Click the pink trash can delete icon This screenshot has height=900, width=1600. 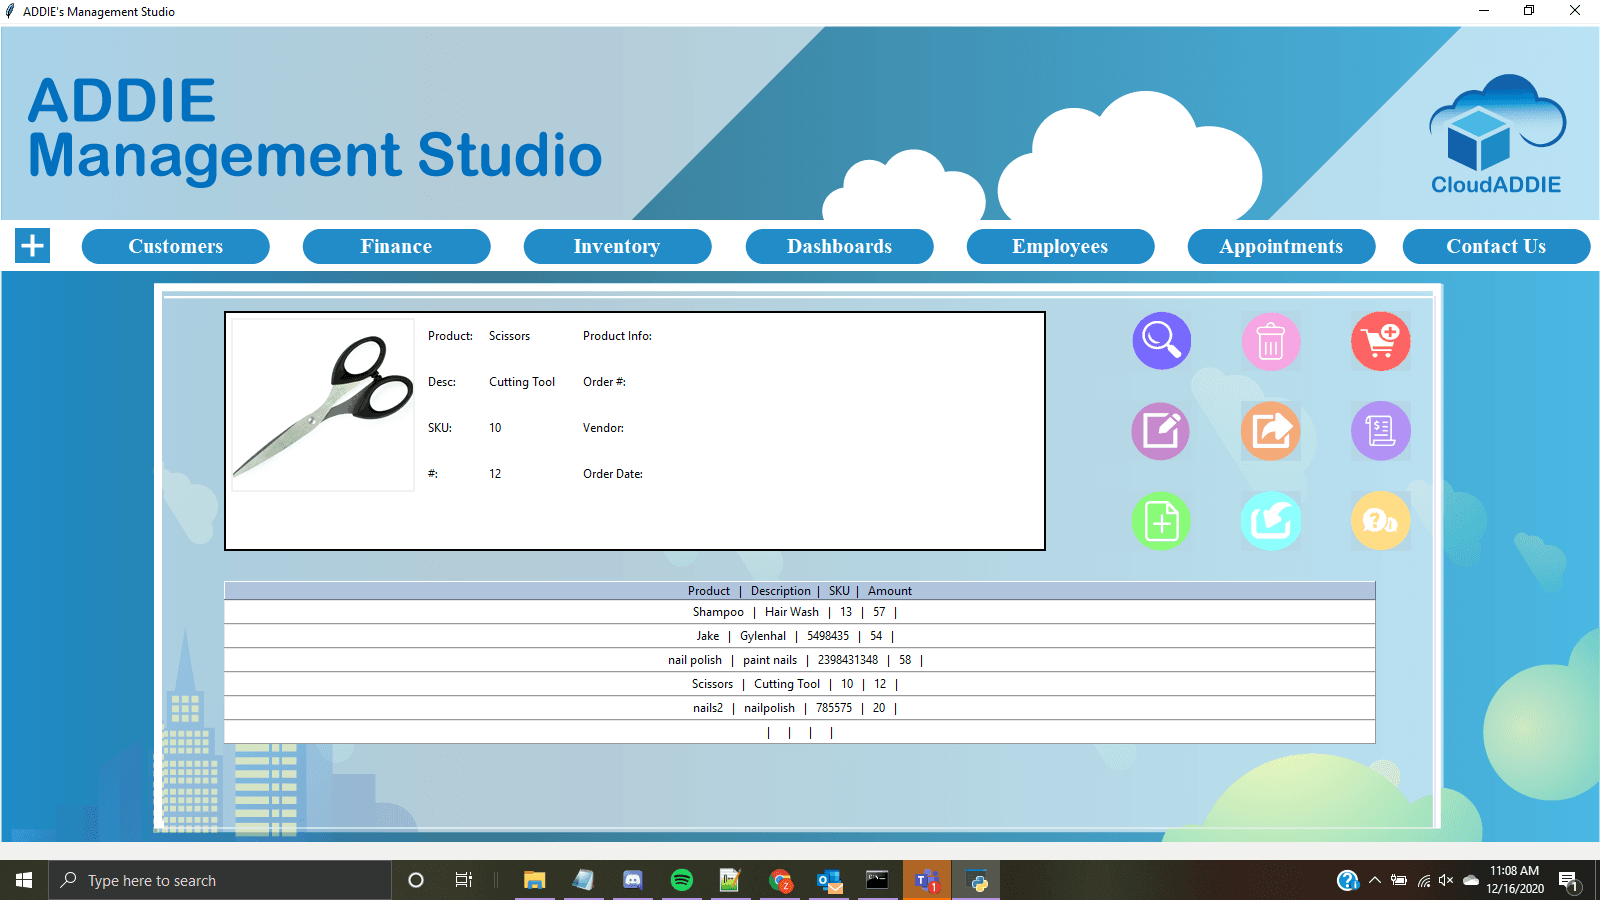click(x=1270, y=341)
